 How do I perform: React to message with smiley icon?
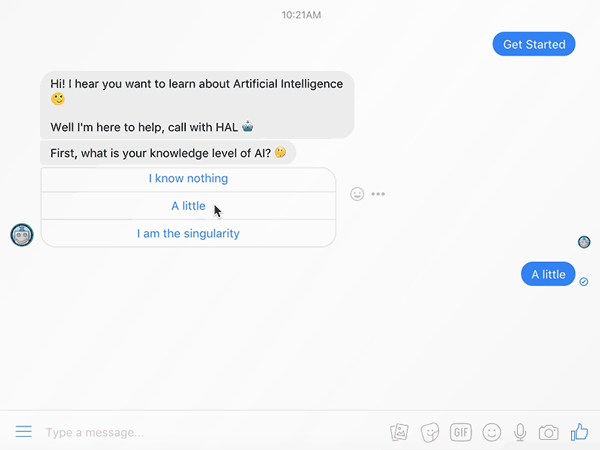click(357, 194)
